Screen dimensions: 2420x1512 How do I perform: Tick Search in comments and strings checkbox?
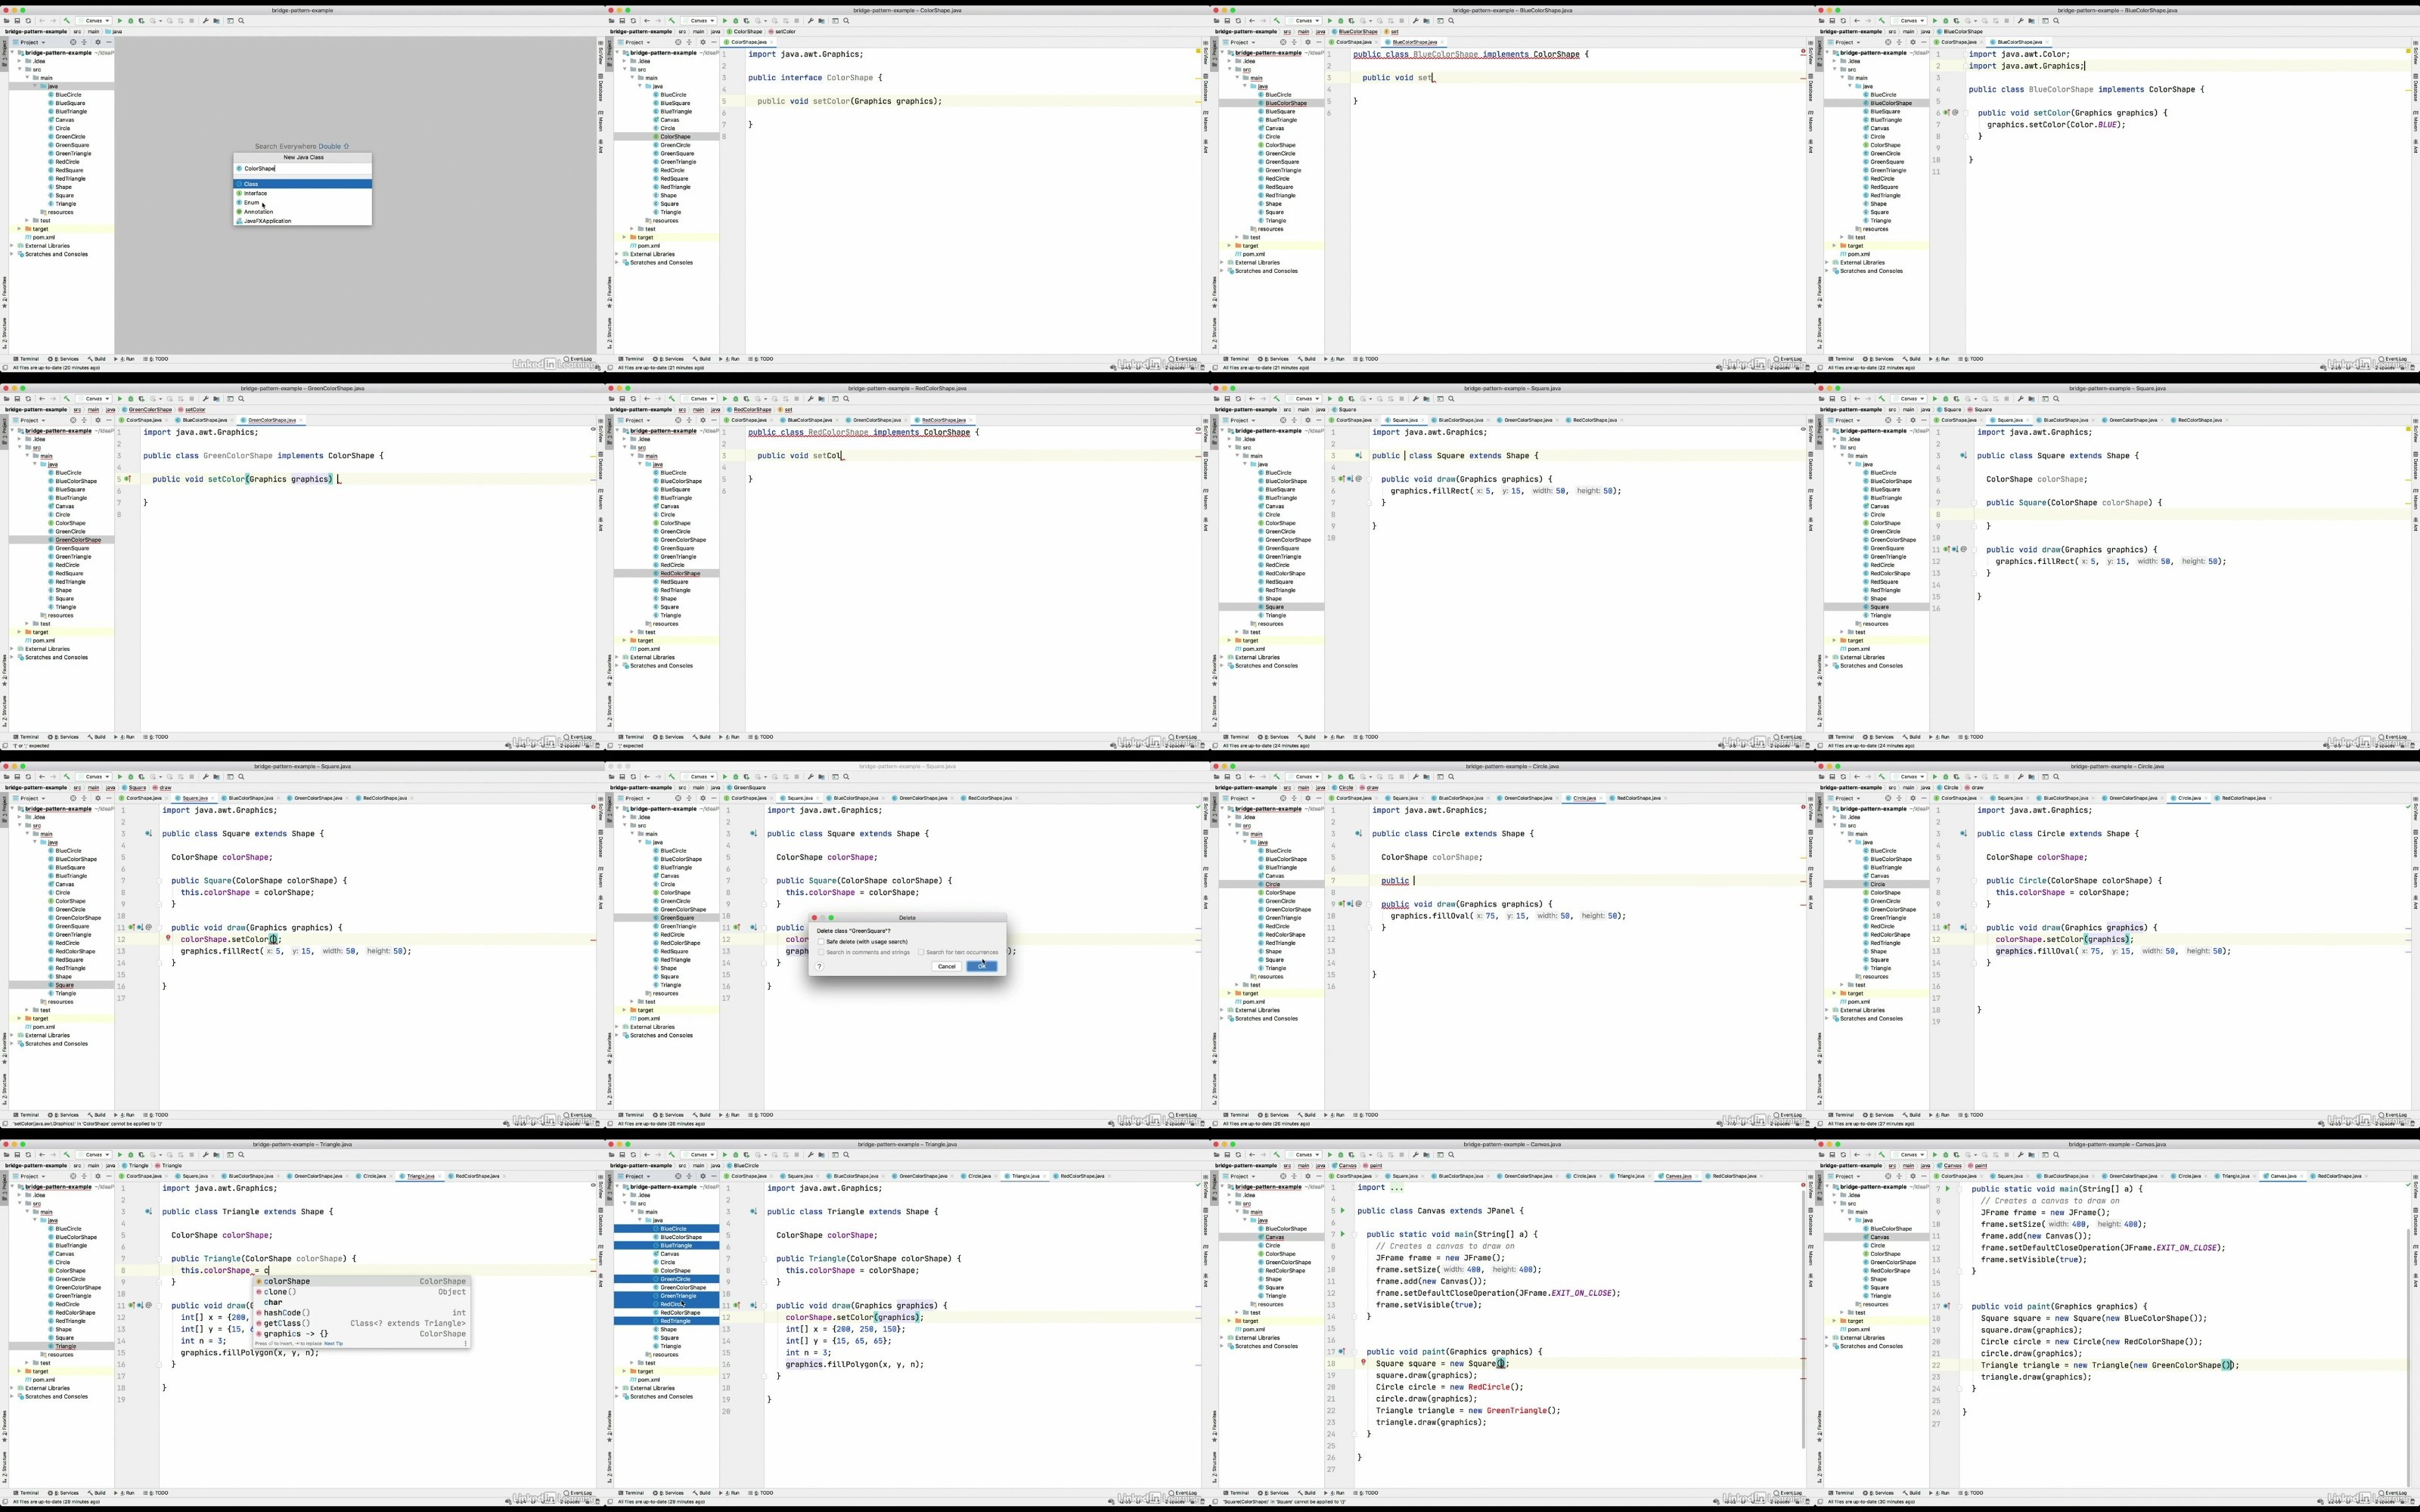tap(821, 952)
